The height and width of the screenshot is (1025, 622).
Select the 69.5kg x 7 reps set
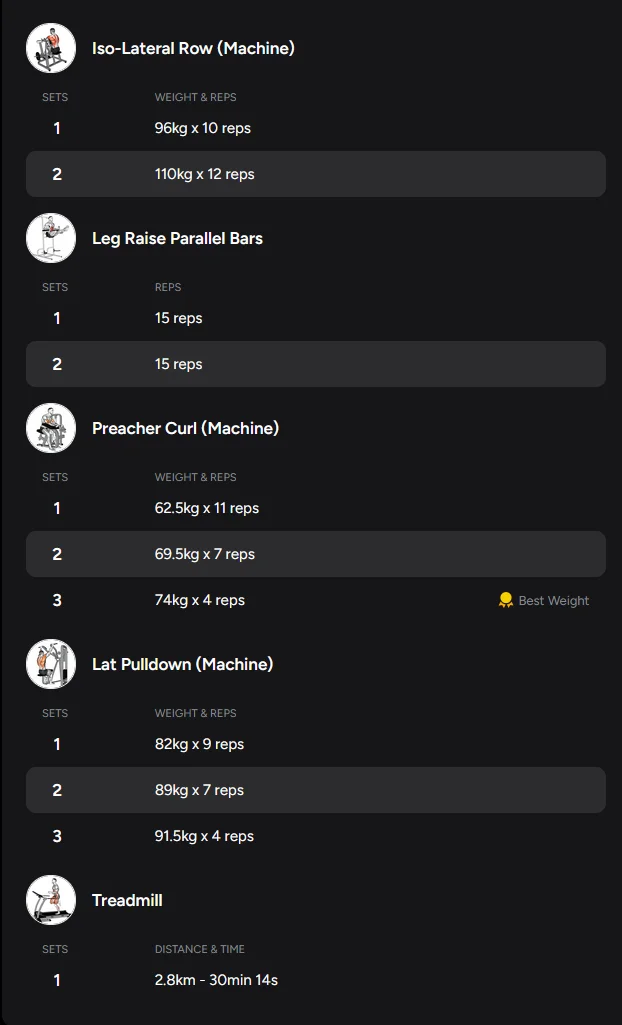pyautogui.click(x=315, y=554)
